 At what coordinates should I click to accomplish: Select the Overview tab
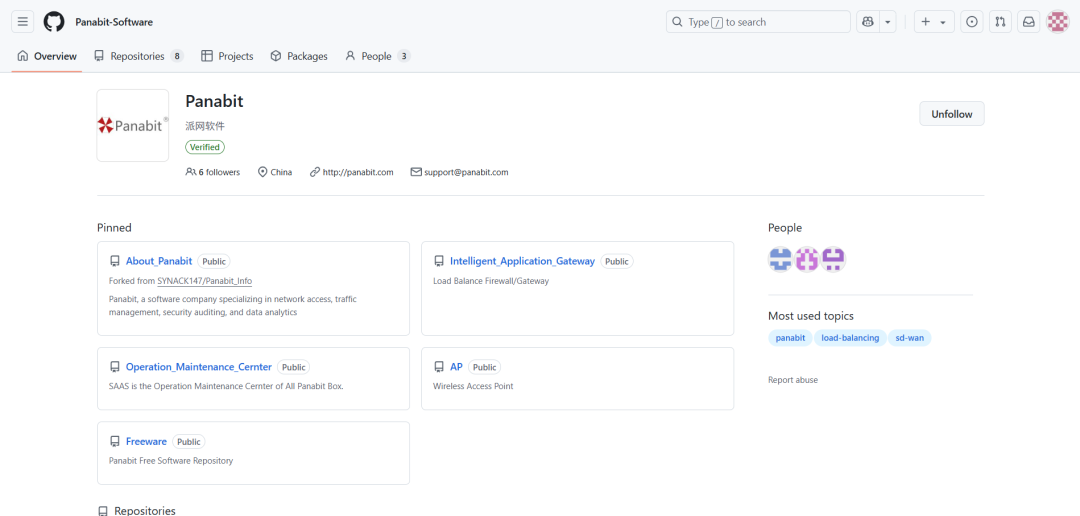tap(47, 56)
